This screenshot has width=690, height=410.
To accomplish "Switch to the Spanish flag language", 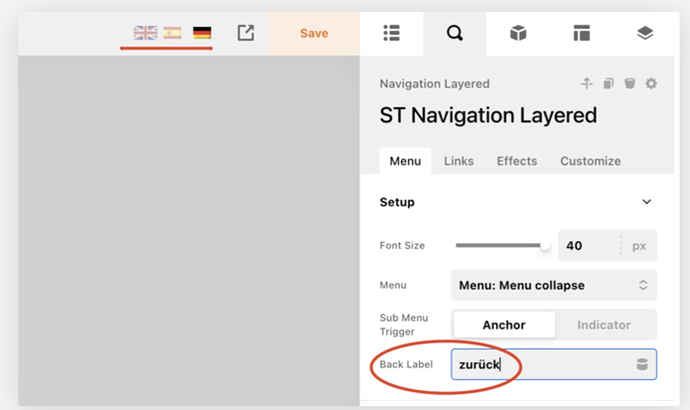I will [173, 33].
